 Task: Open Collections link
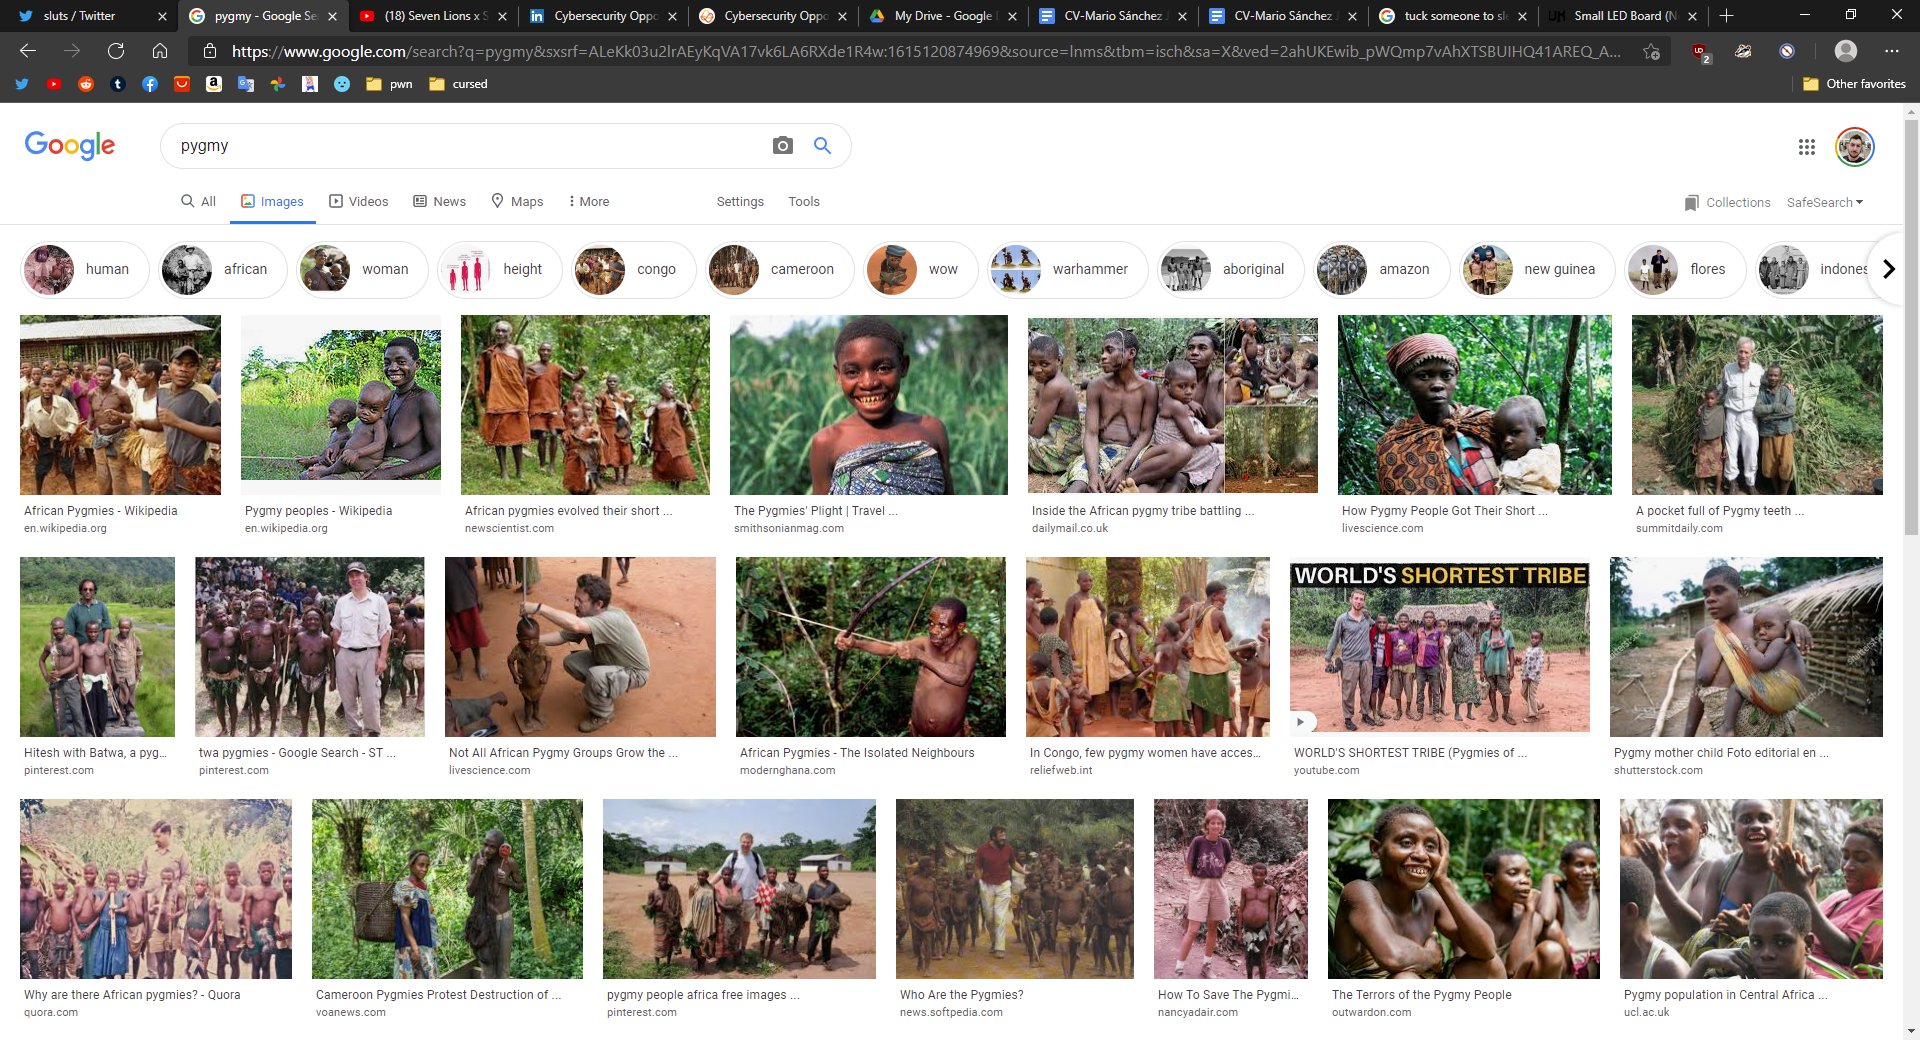[1727, 202]
